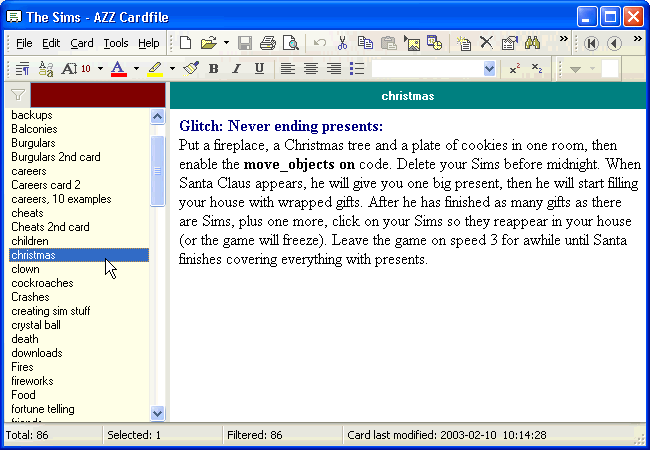
Task: Center align the text
Action: (311, 69)
